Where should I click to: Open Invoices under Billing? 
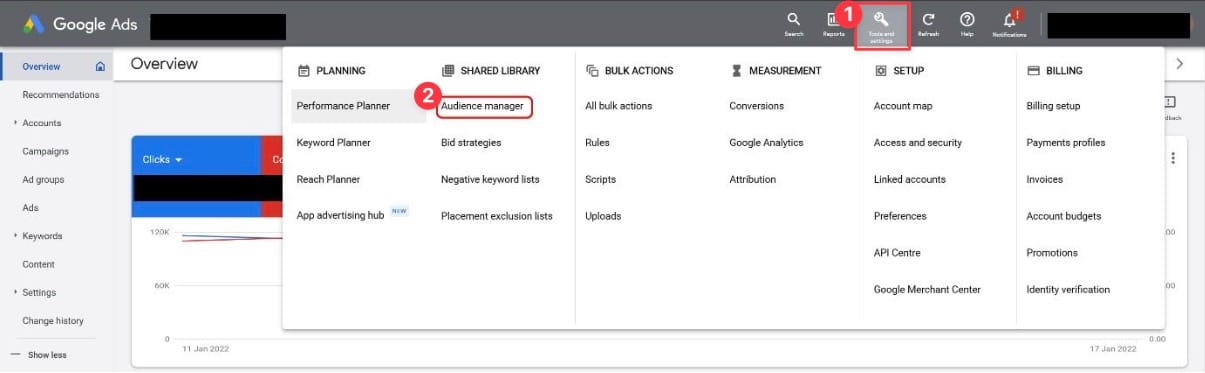1045,180
